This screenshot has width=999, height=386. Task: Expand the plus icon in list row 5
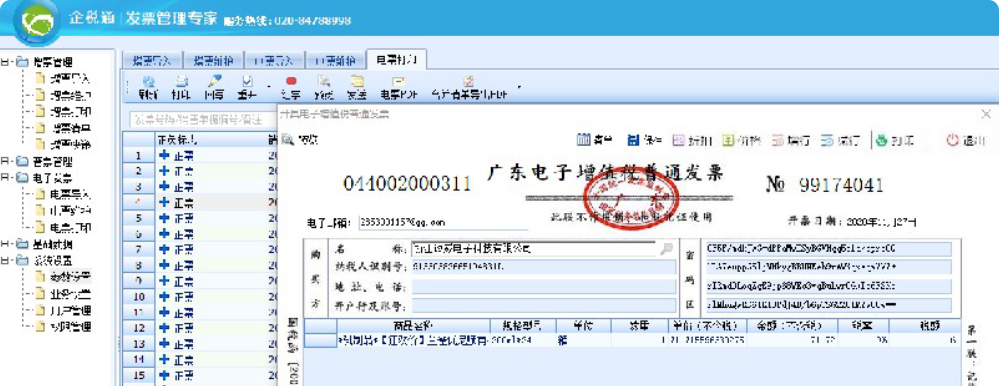click(164, 218)
